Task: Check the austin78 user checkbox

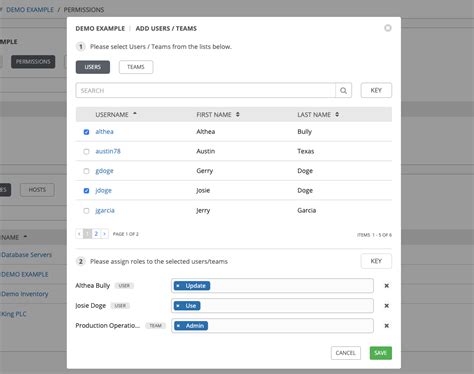Action: (86, 152)
